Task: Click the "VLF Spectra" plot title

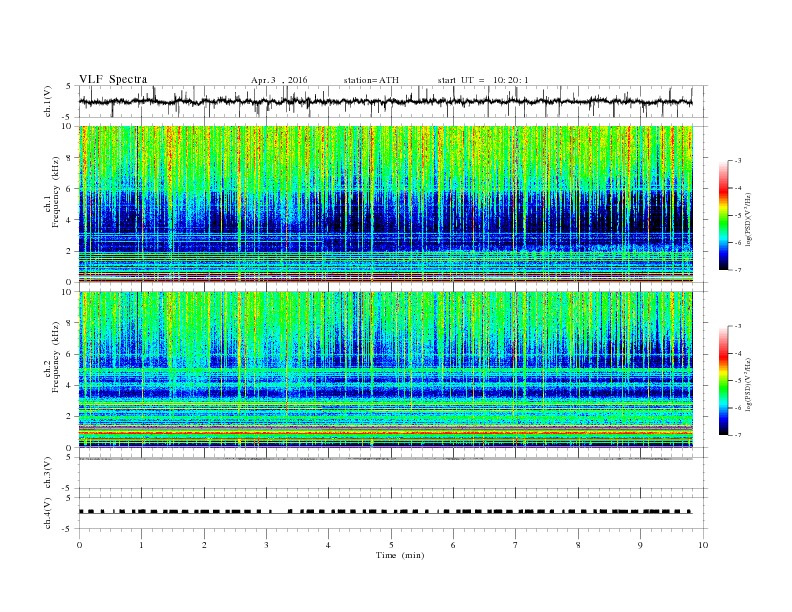Action: pyautogui.click(x=113, y=79)
